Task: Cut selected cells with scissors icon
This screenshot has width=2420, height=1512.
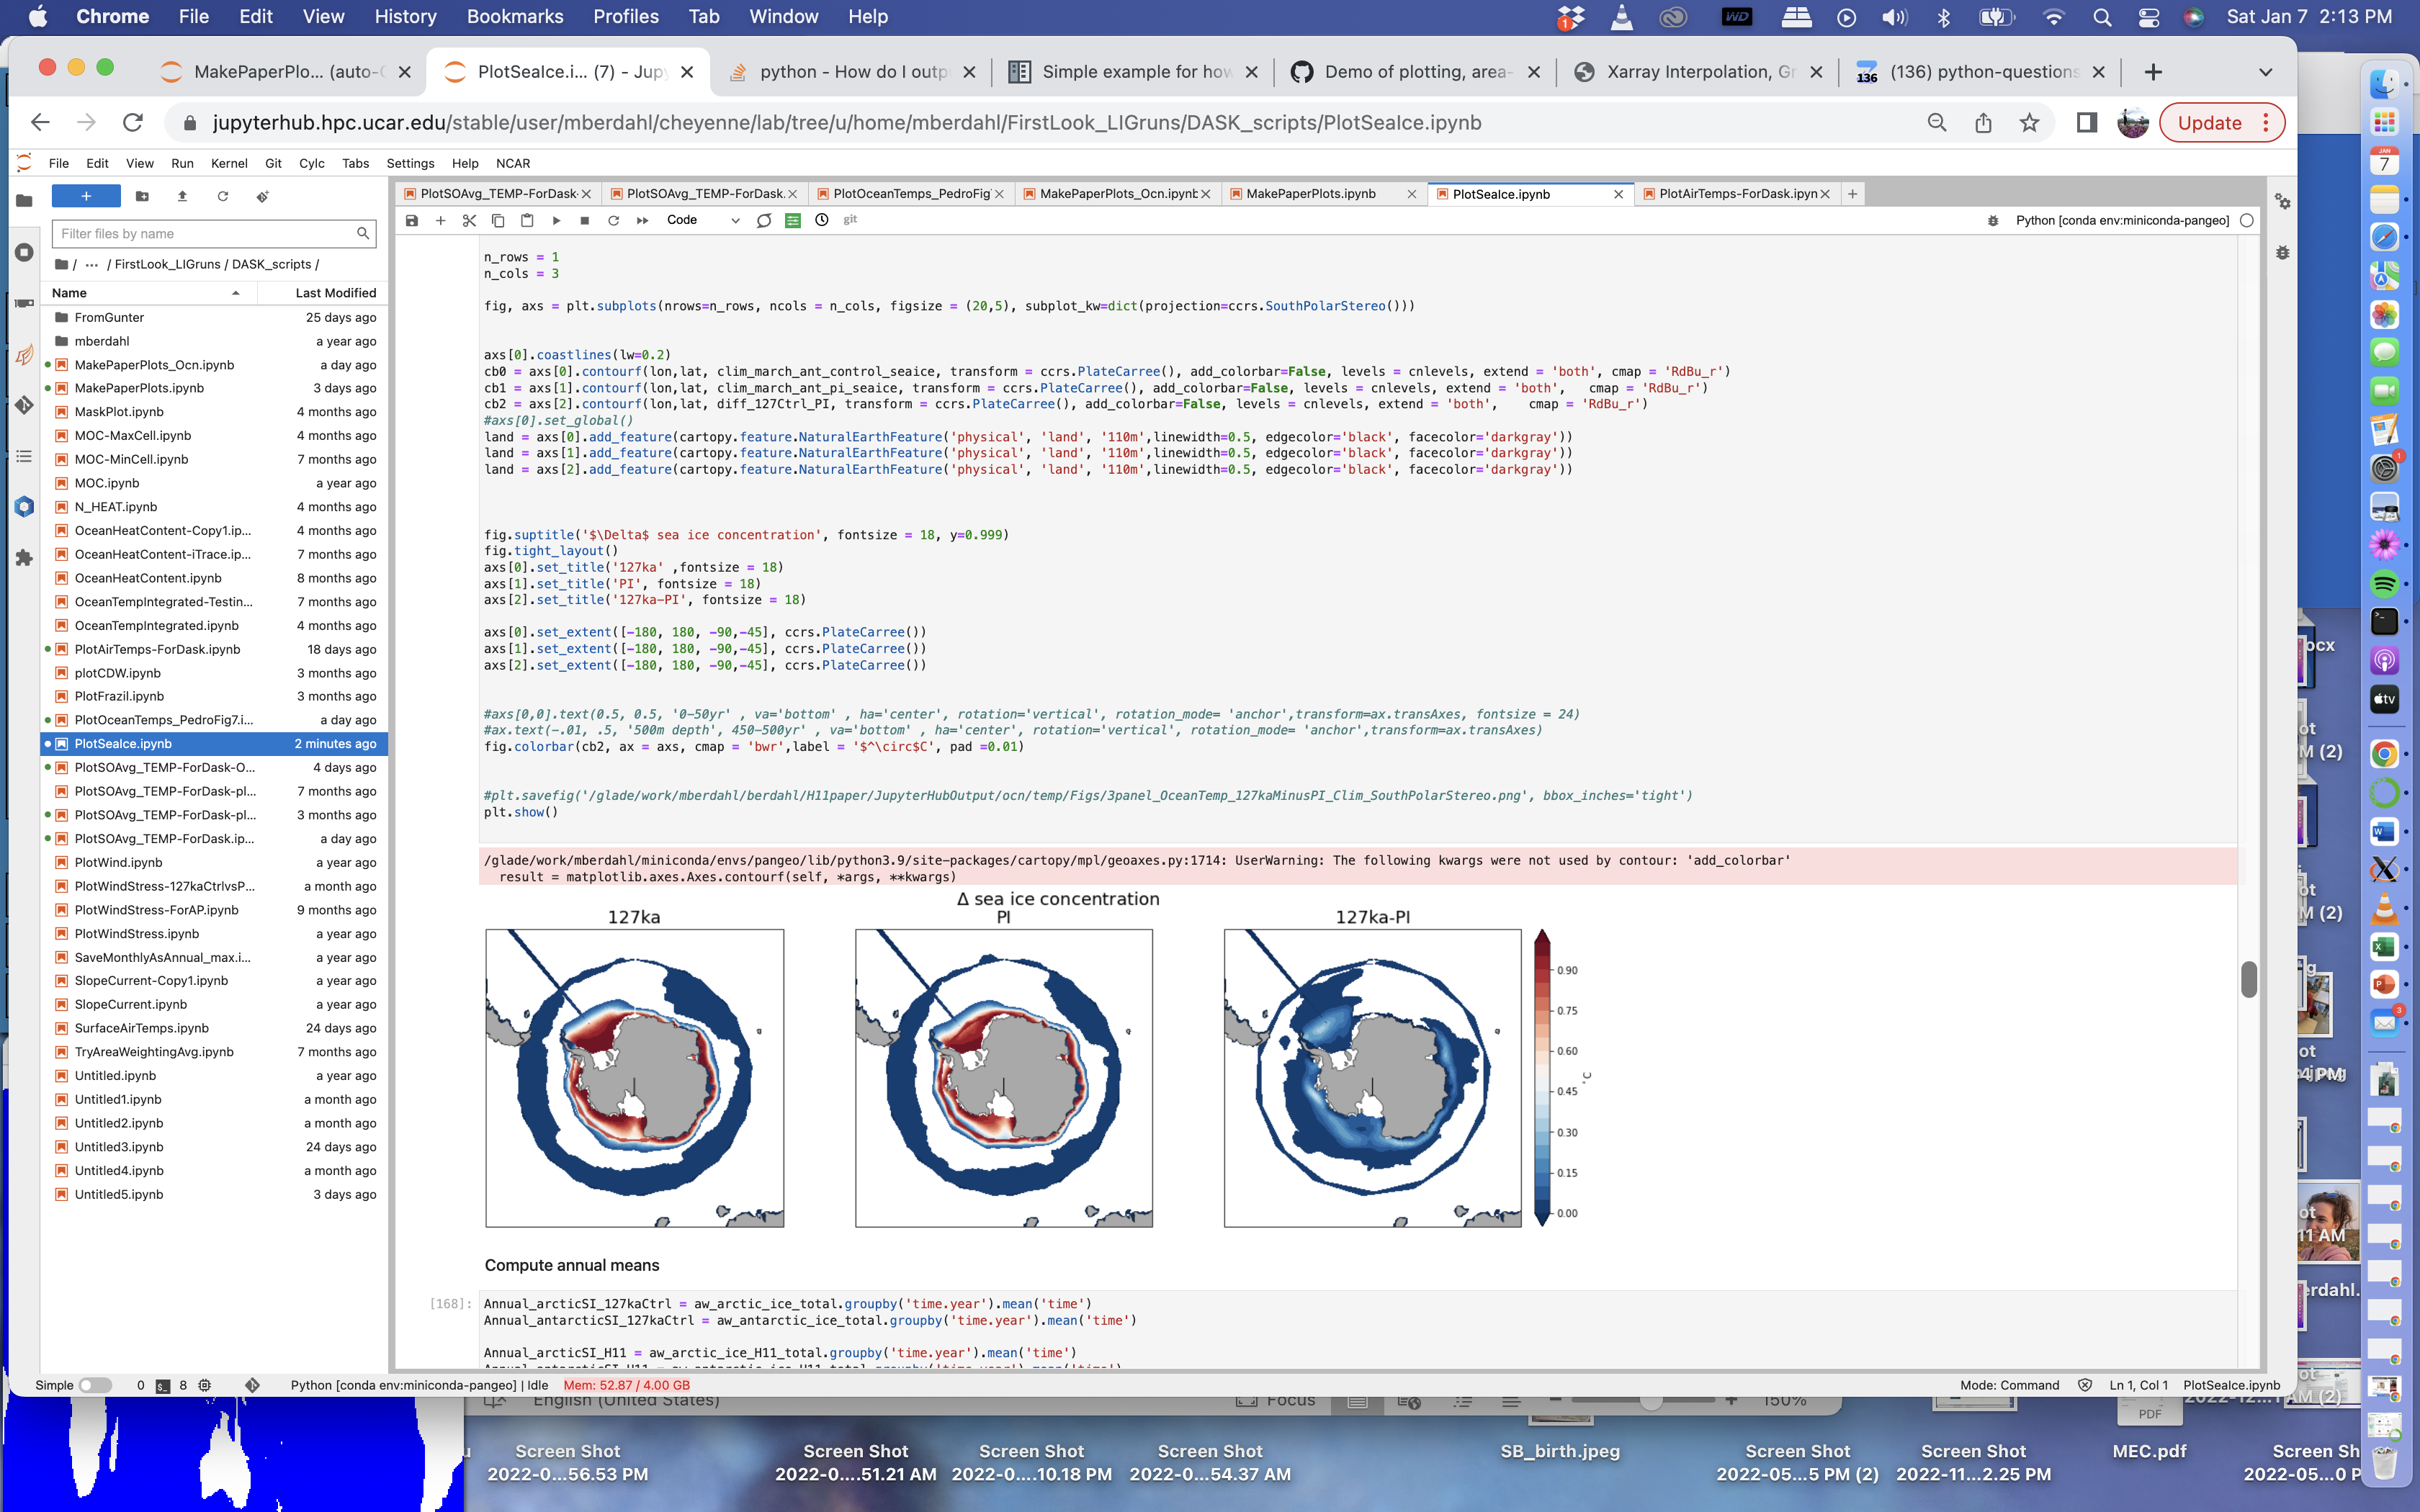Action: click(x=469, y=220)
